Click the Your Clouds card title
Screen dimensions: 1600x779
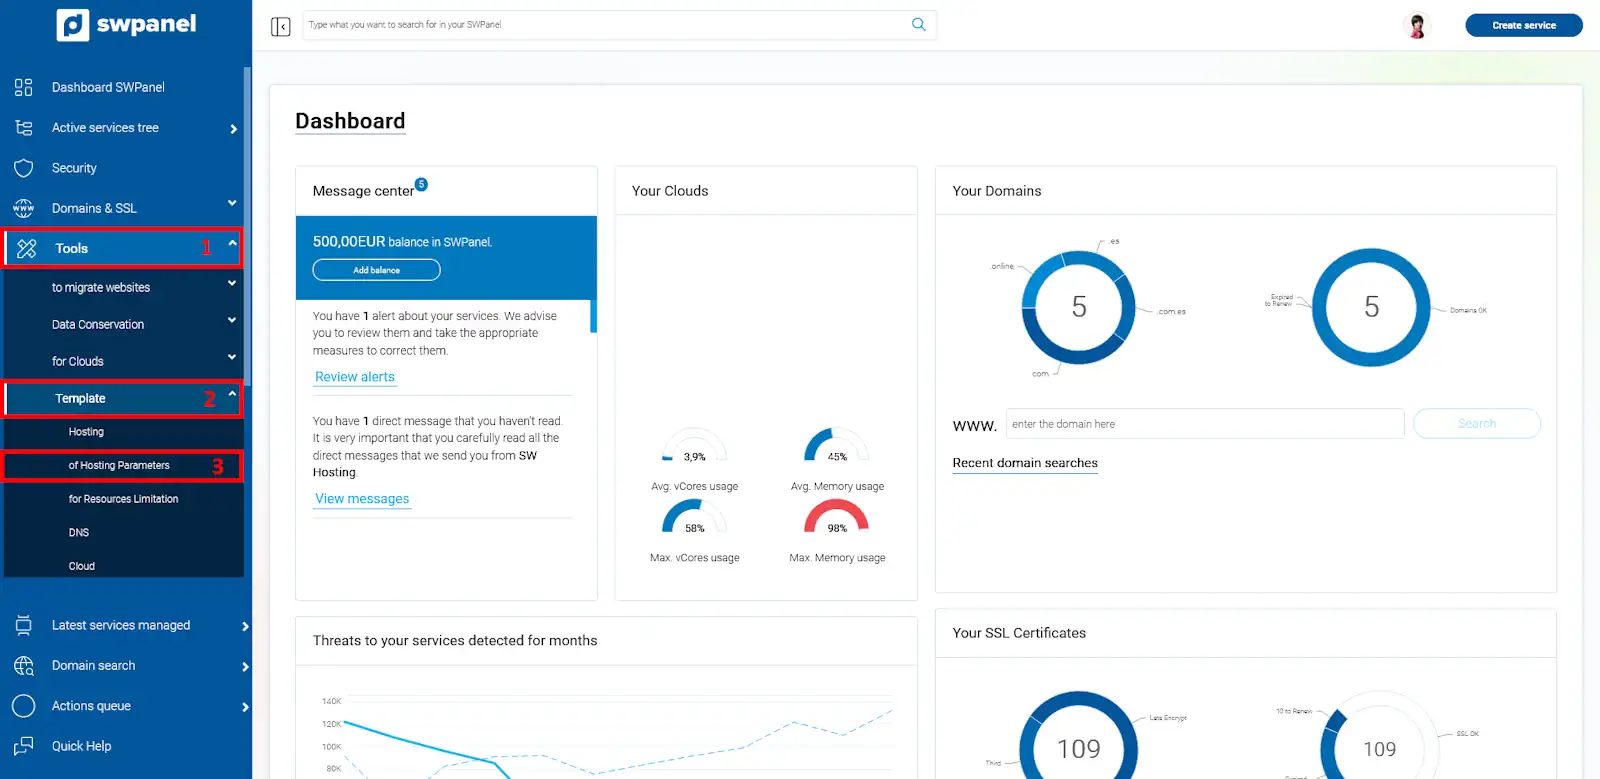click(670, 191)
